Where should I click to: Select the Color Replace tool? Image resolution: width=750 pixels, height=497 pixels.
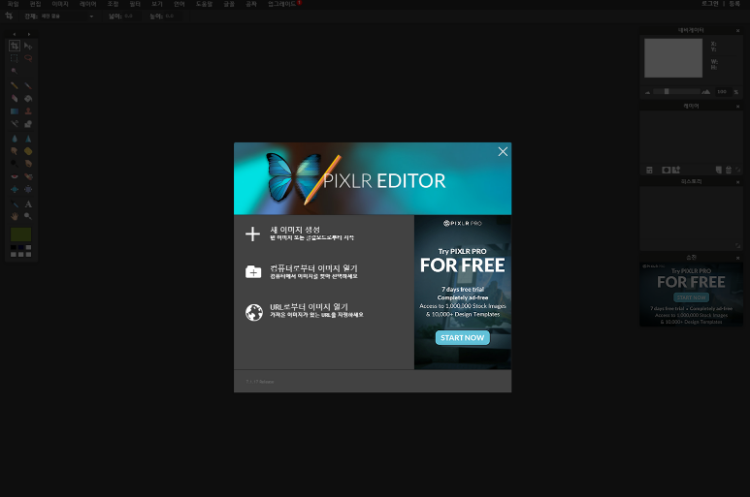pyautogui.click(x=14, y=124)
